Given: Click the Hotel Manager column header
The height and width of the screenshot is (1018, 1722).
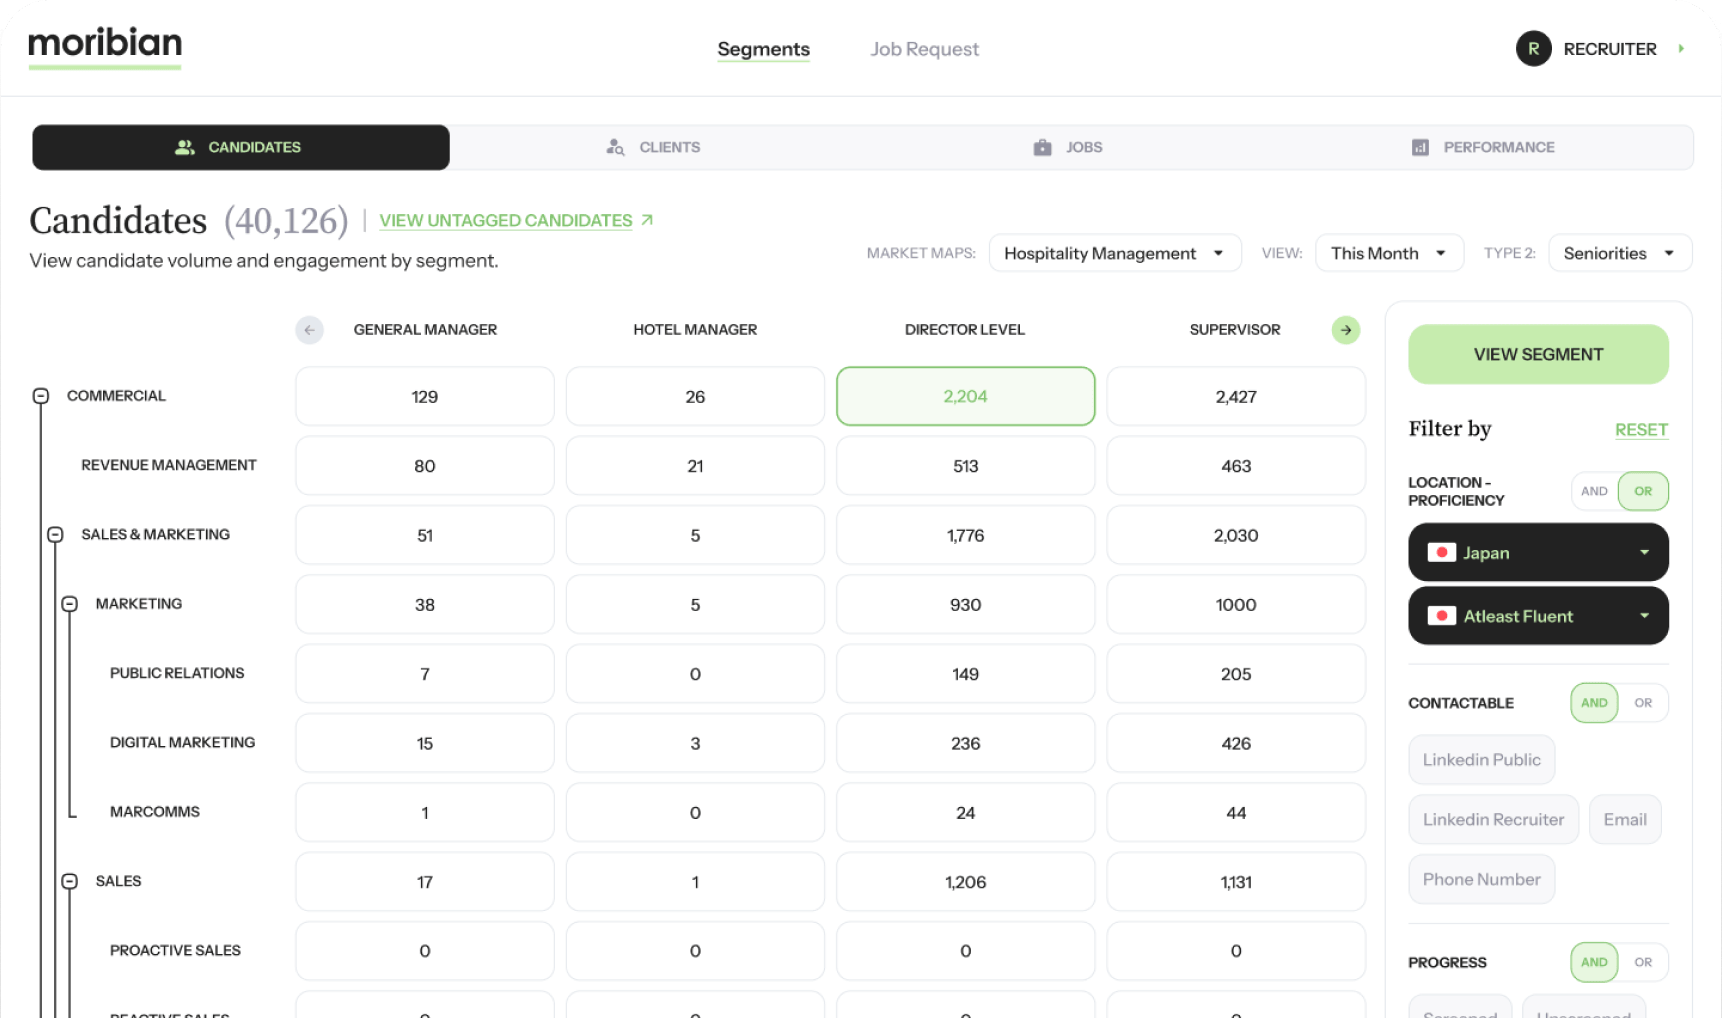Looking at the screenshot, I should [695, 329].
